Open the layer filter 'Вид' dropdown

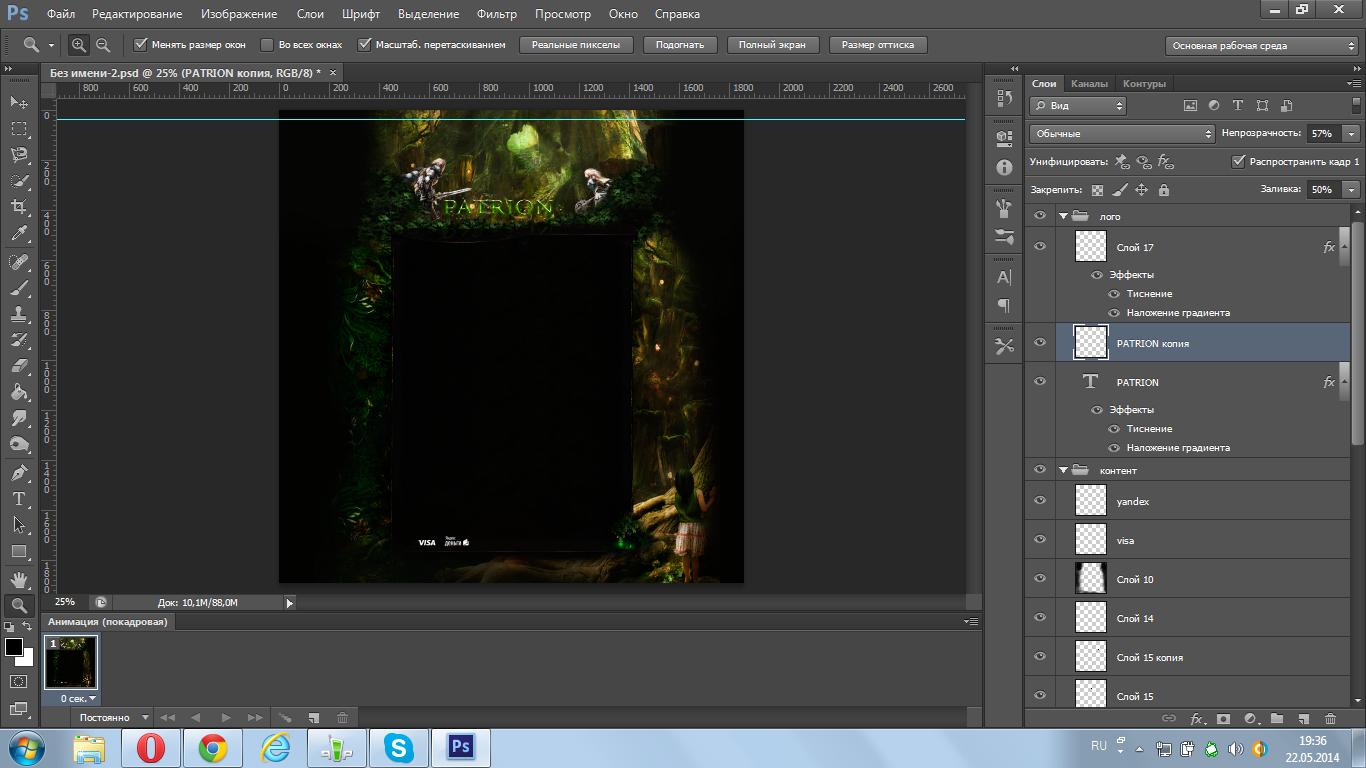[x=1078, y=105]
